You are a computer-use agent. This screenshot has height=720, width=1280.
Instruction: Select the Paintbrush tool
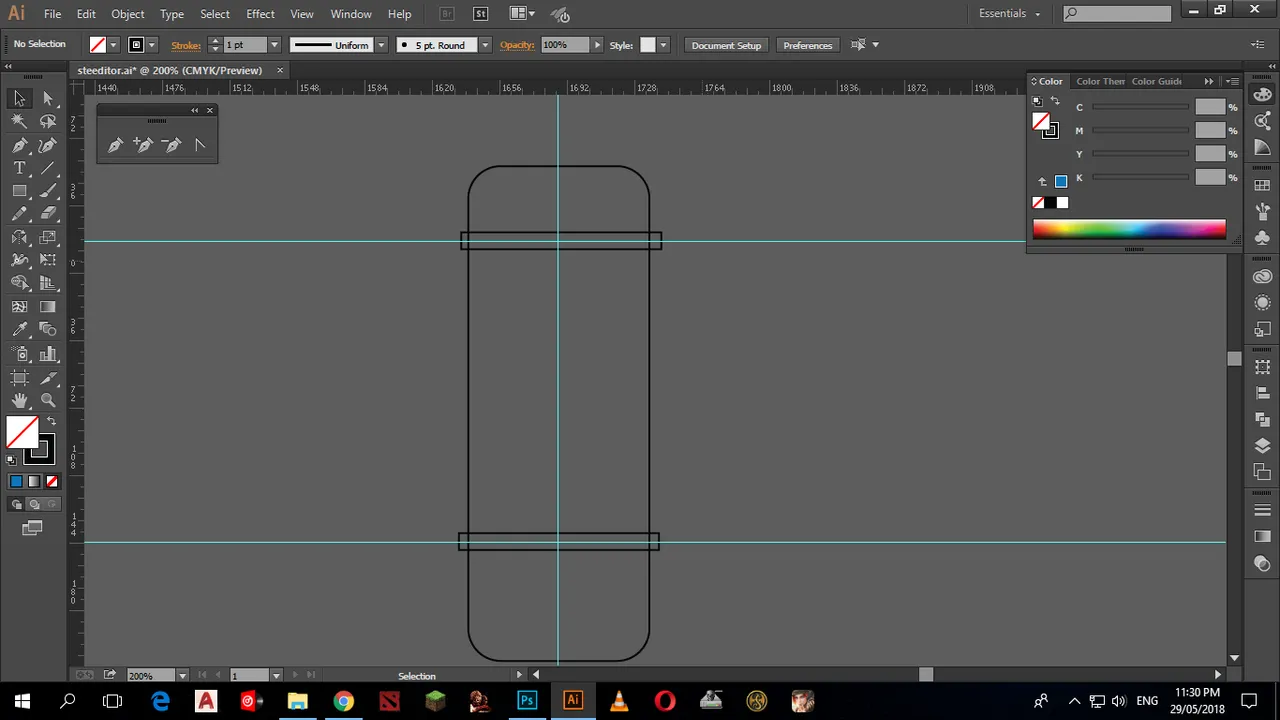click(x=48, y=191)
